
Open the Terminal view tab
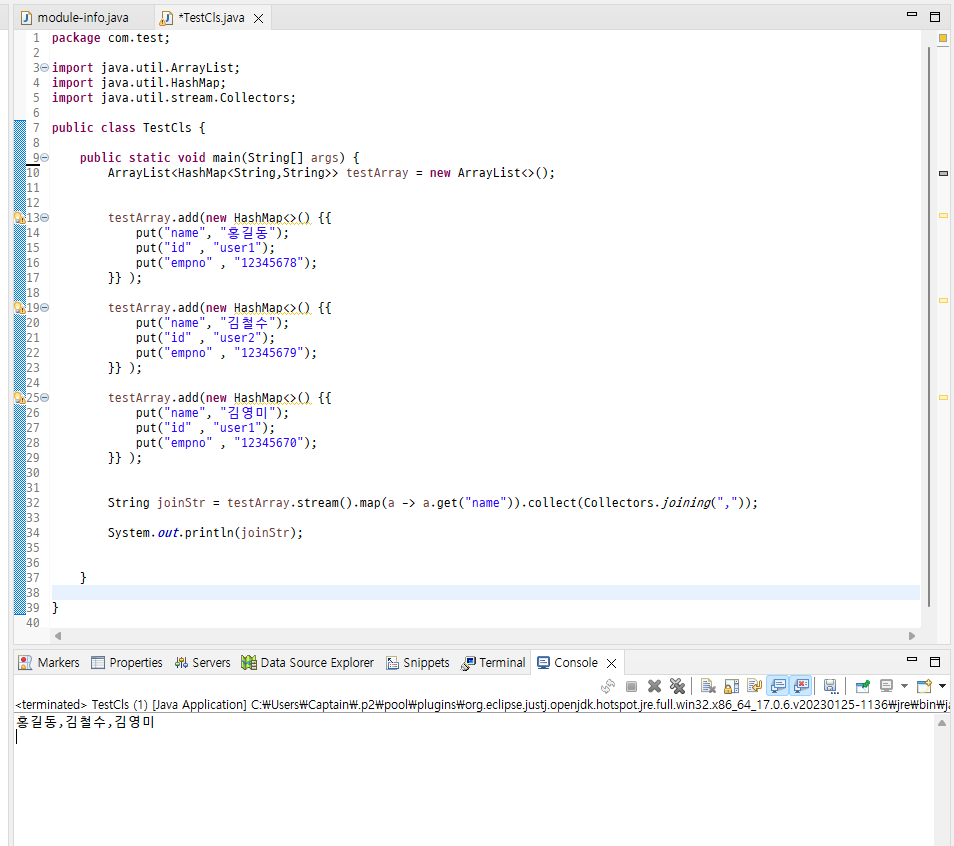coord(493,663)
